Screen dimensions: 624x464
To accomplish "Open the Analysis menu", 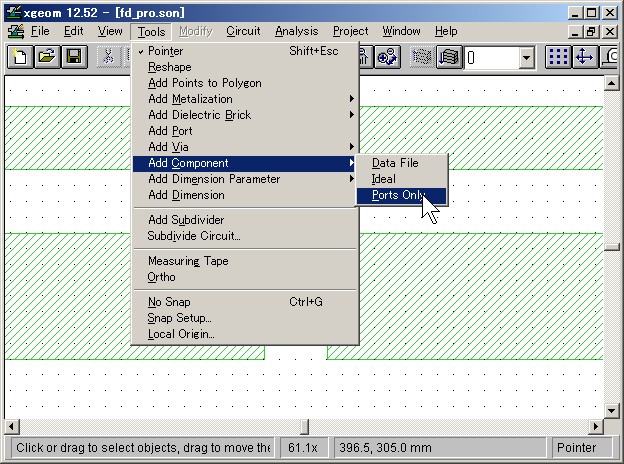I will 296,31.
